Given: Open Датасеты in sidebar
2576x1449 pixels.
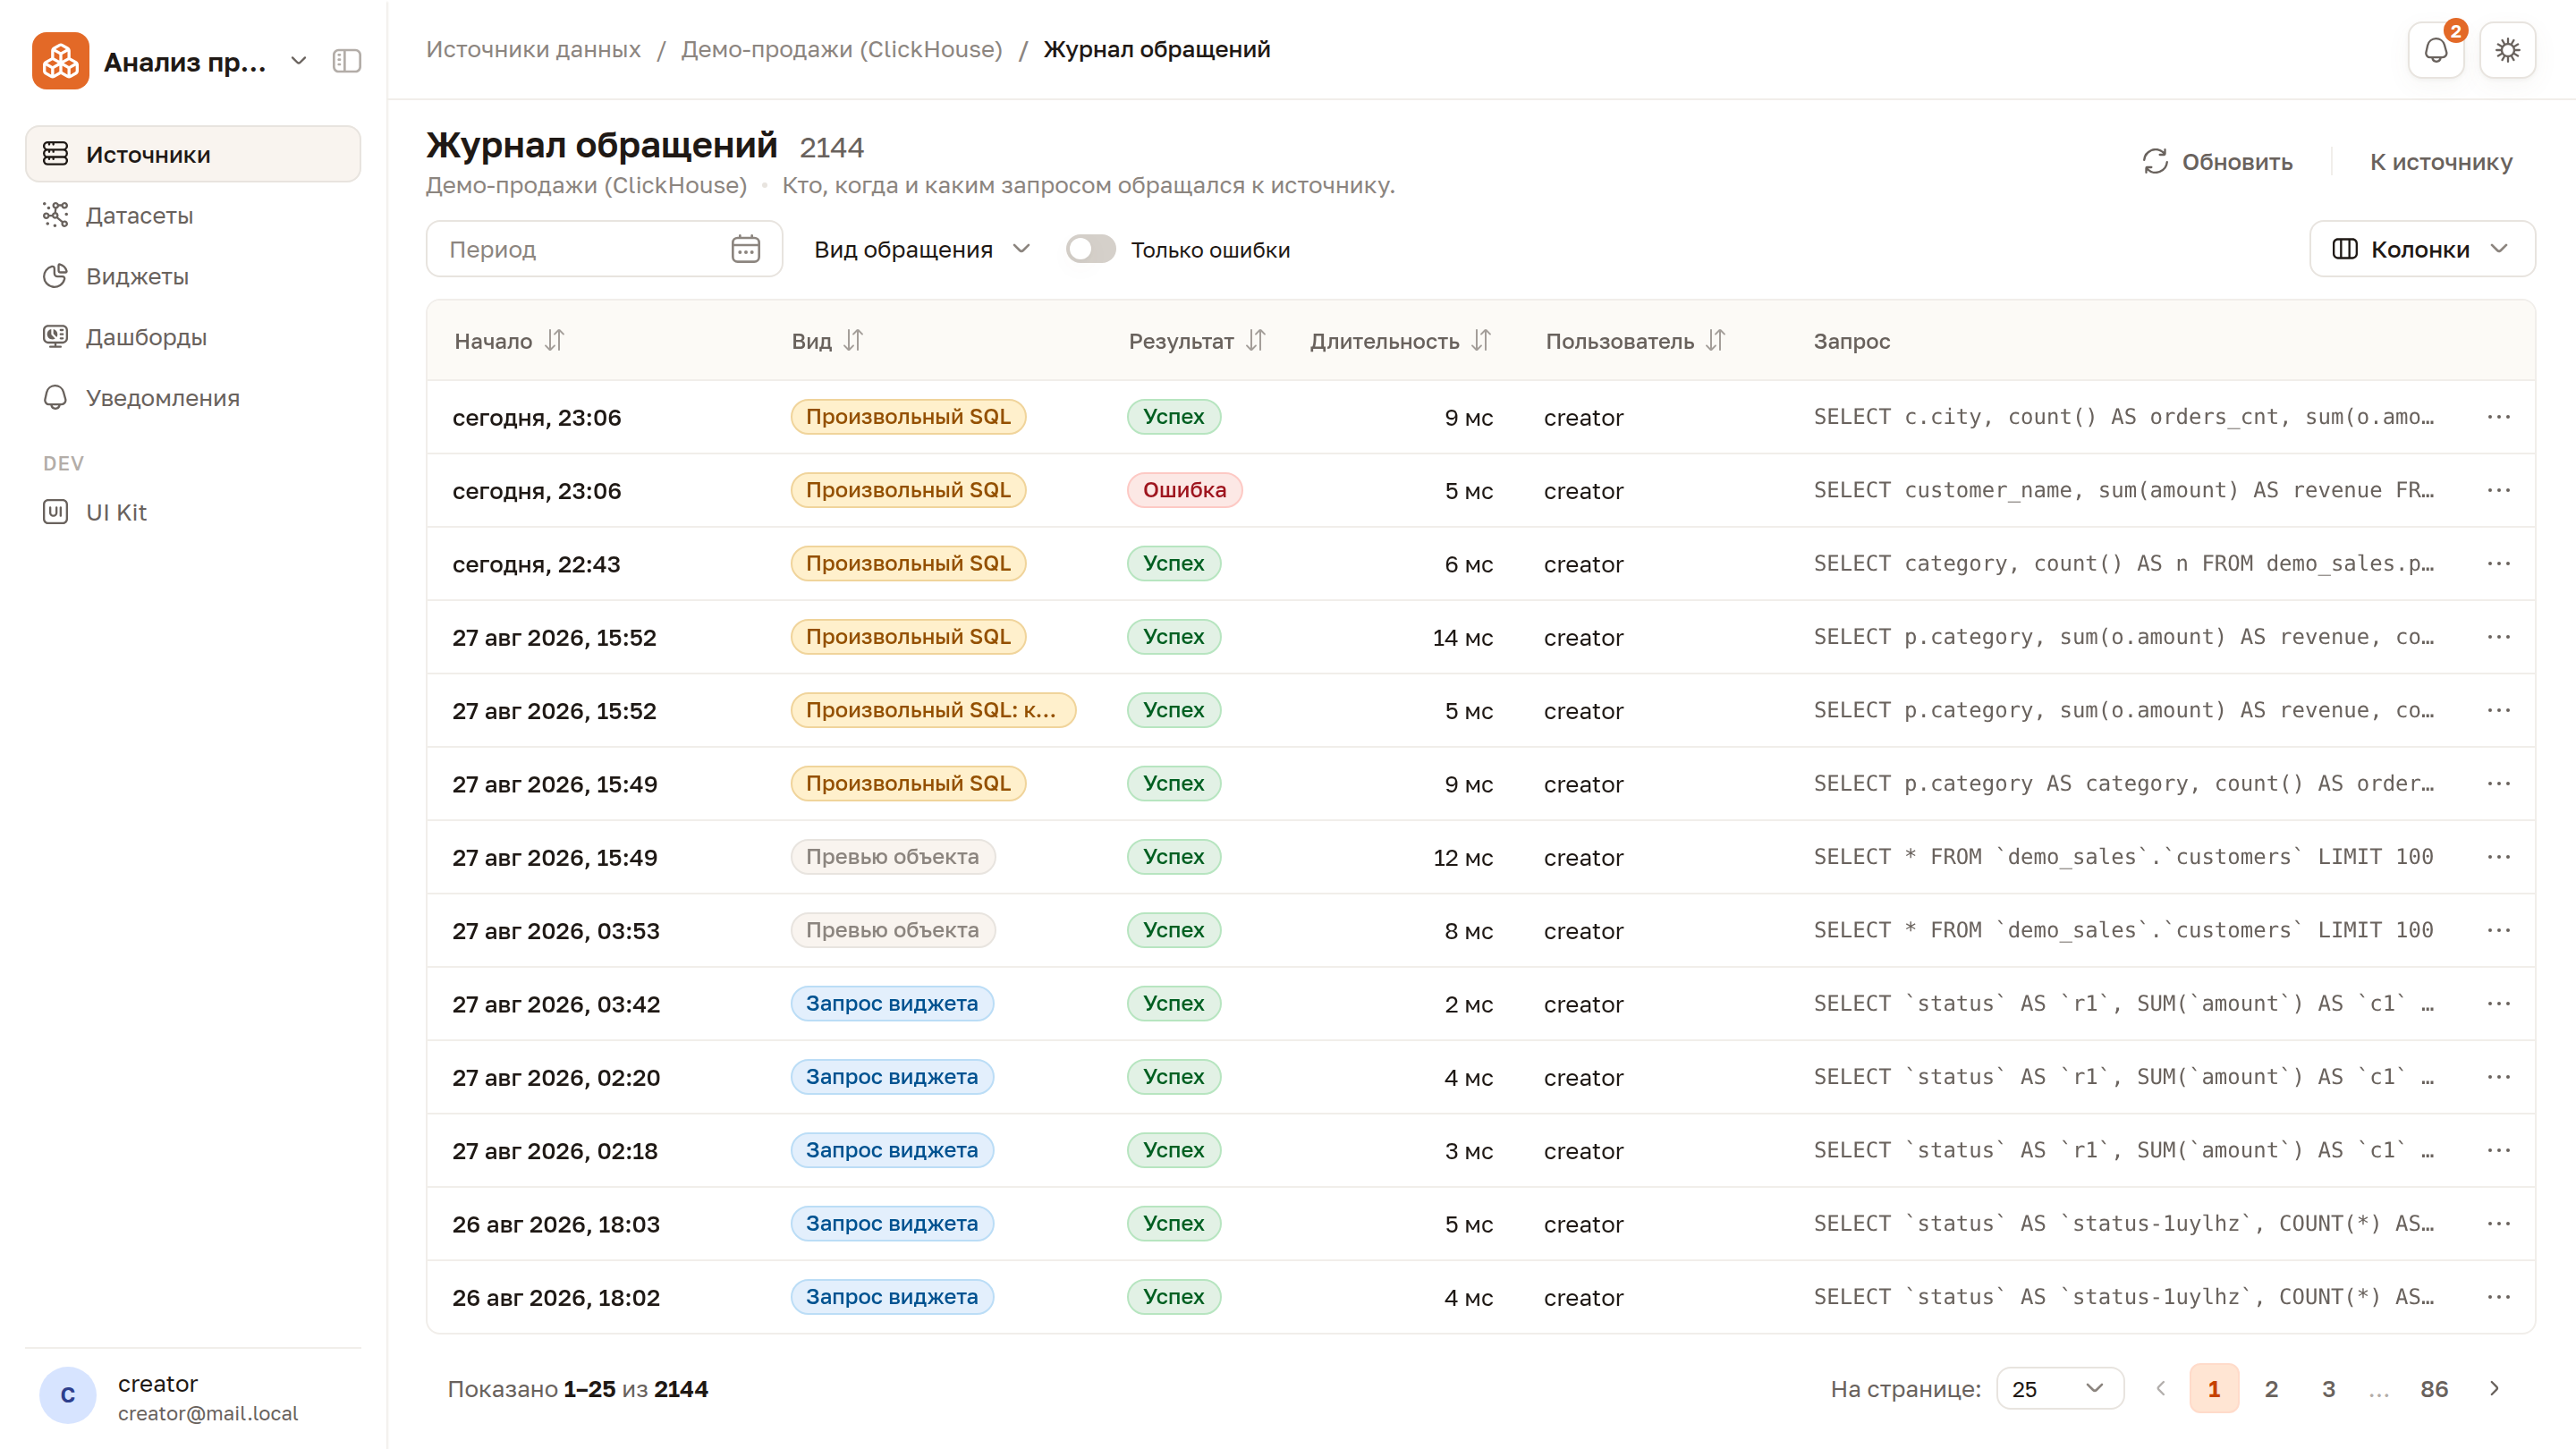Looking at the screenshot, I should pos(193,215).
